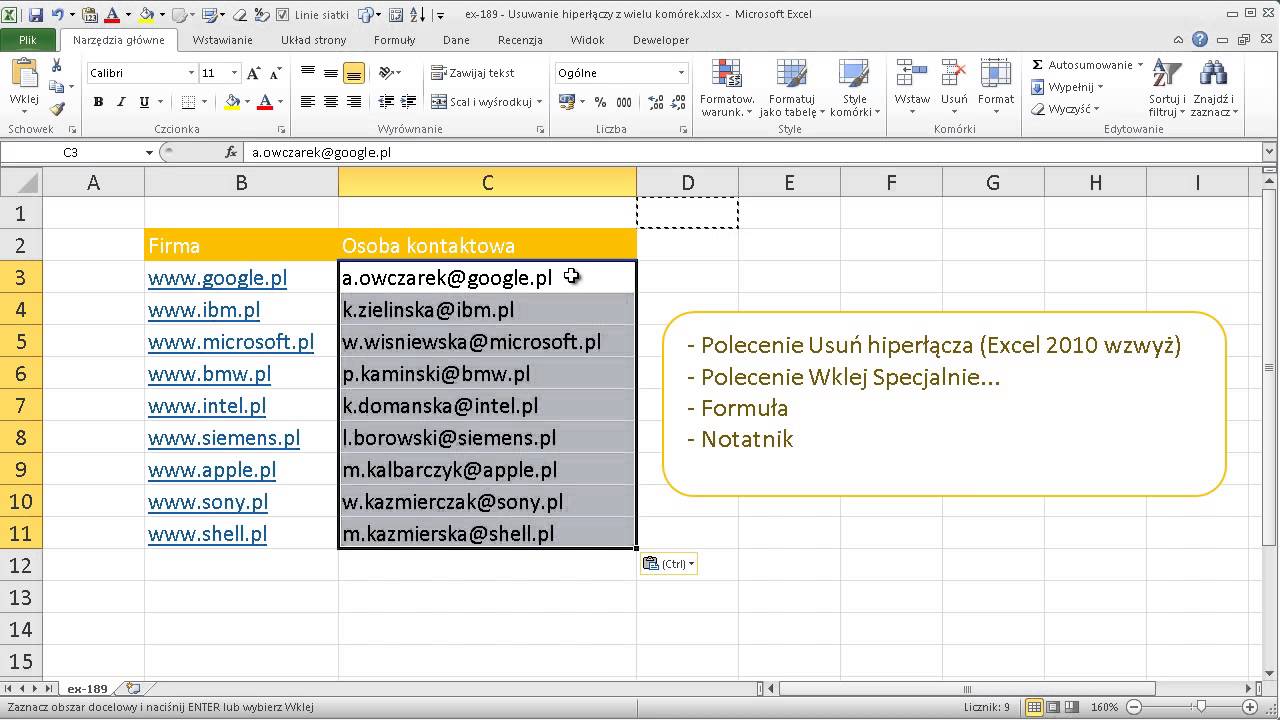
Task: Center the text horizontally
Action: coord(330,102)
